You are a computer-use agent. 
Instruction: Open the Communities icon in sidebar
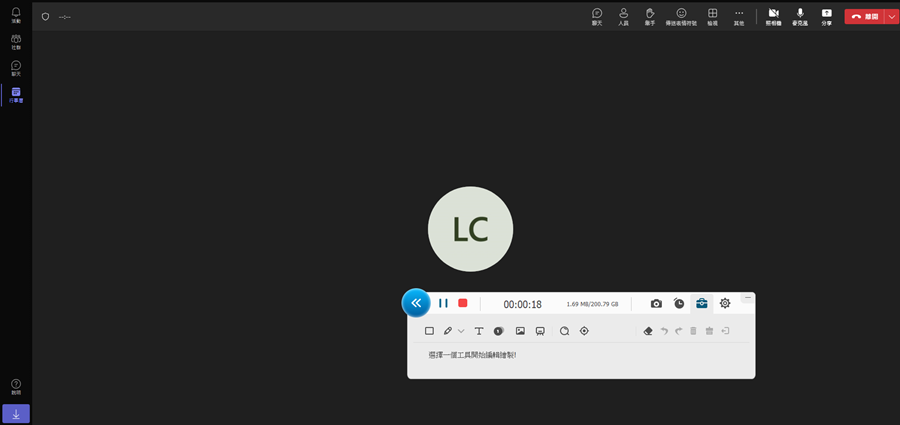16,42
